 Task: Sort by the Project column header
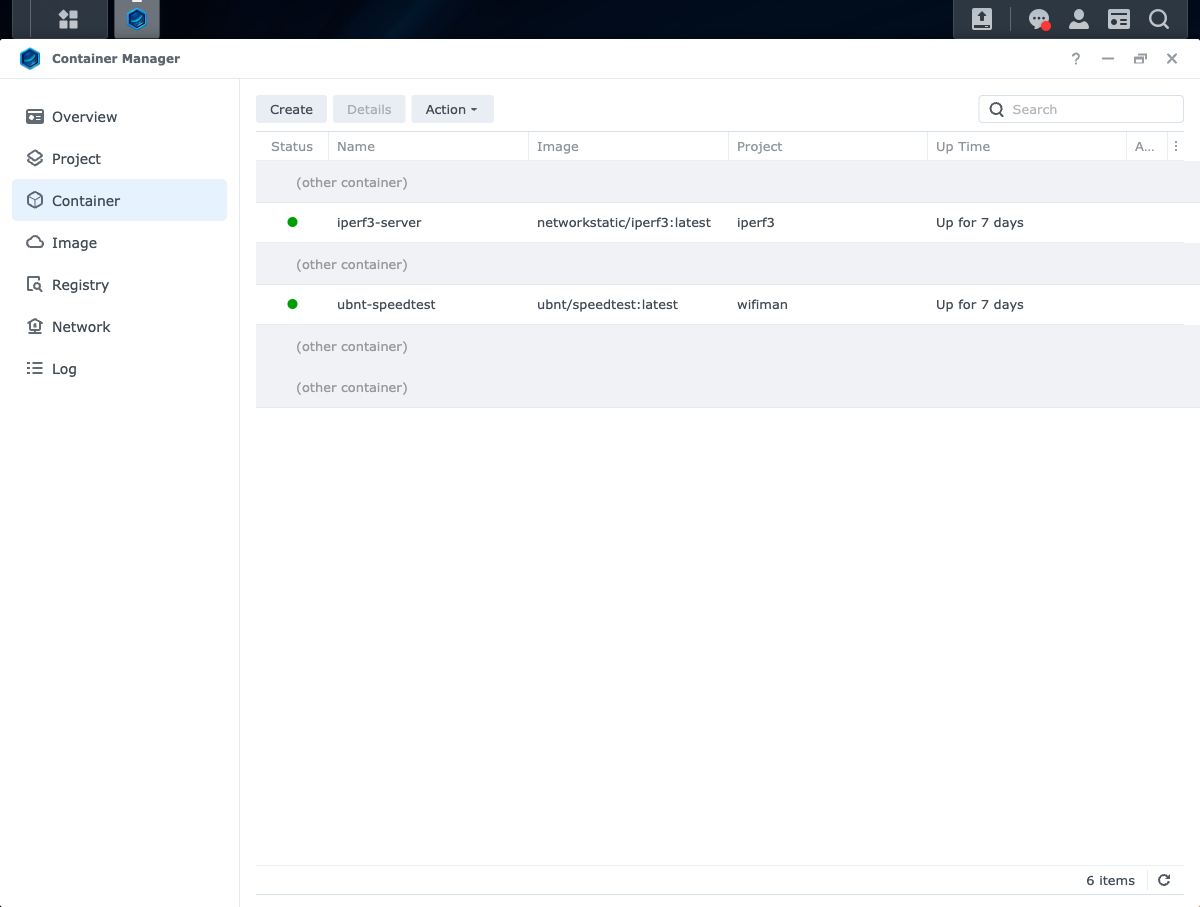click(828, 146)
